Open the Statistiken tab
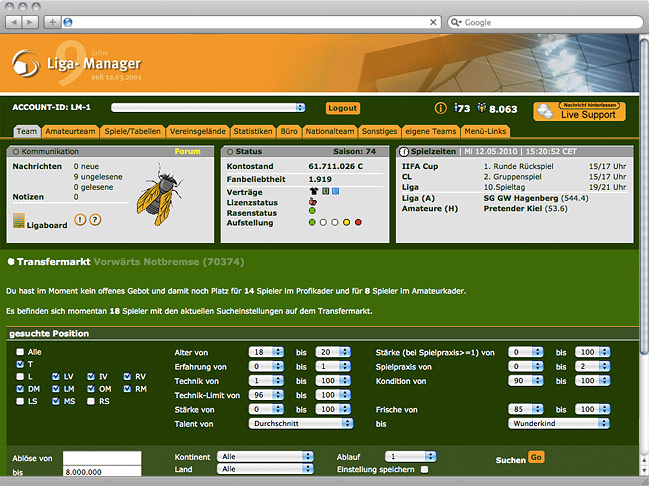 click(253, 131)
